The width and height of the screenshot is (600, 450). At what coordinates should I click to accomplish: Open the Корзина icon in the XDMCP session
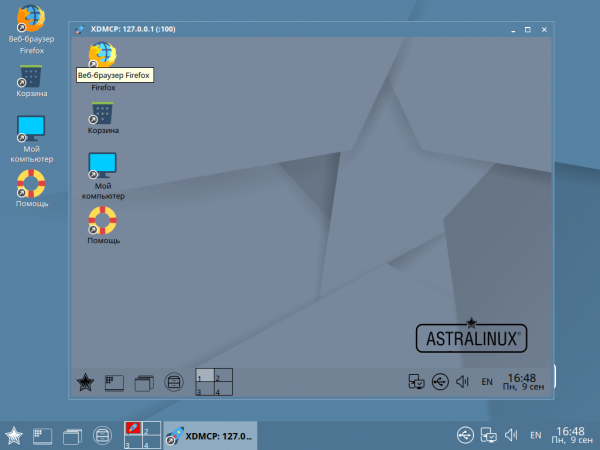point(102,113)
